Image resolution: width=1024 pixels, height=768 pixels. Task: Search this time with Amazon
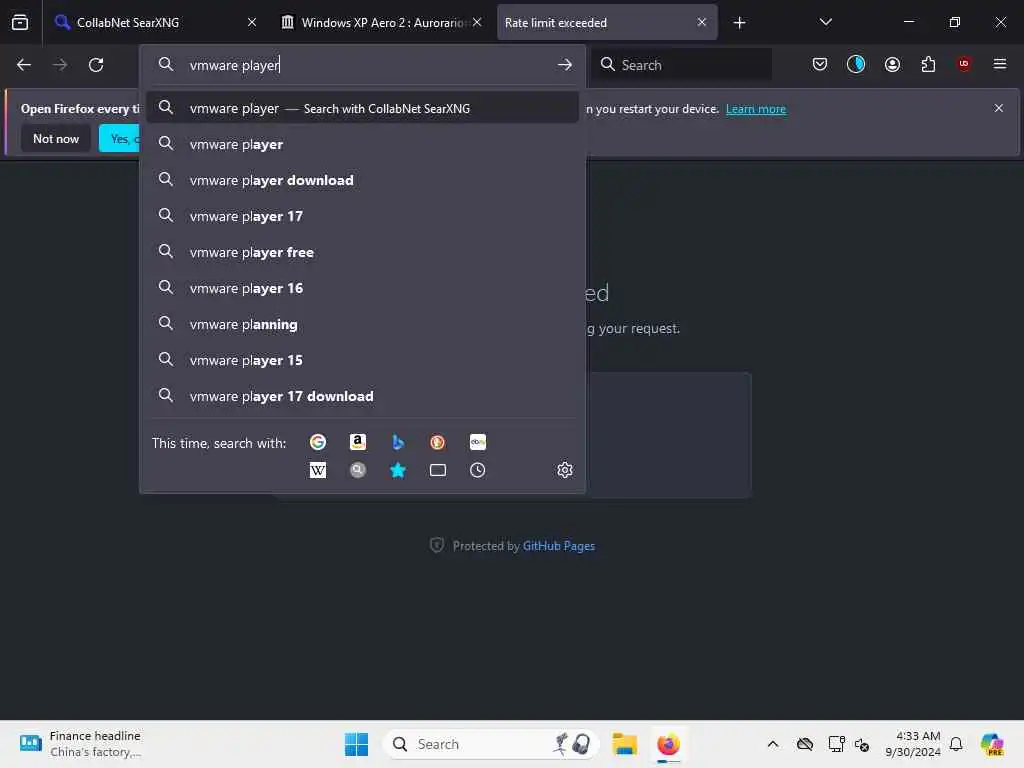tap(358, 442)
